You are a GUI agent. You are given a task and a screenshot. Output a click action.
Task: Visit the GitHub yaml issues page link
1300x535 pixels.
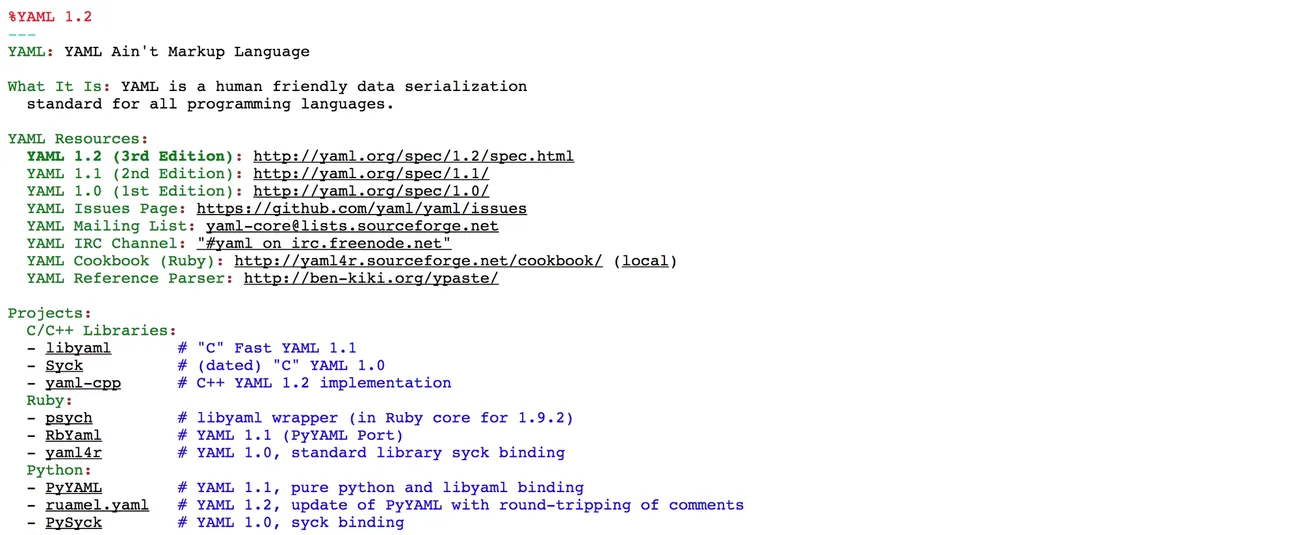pos(361,208)
